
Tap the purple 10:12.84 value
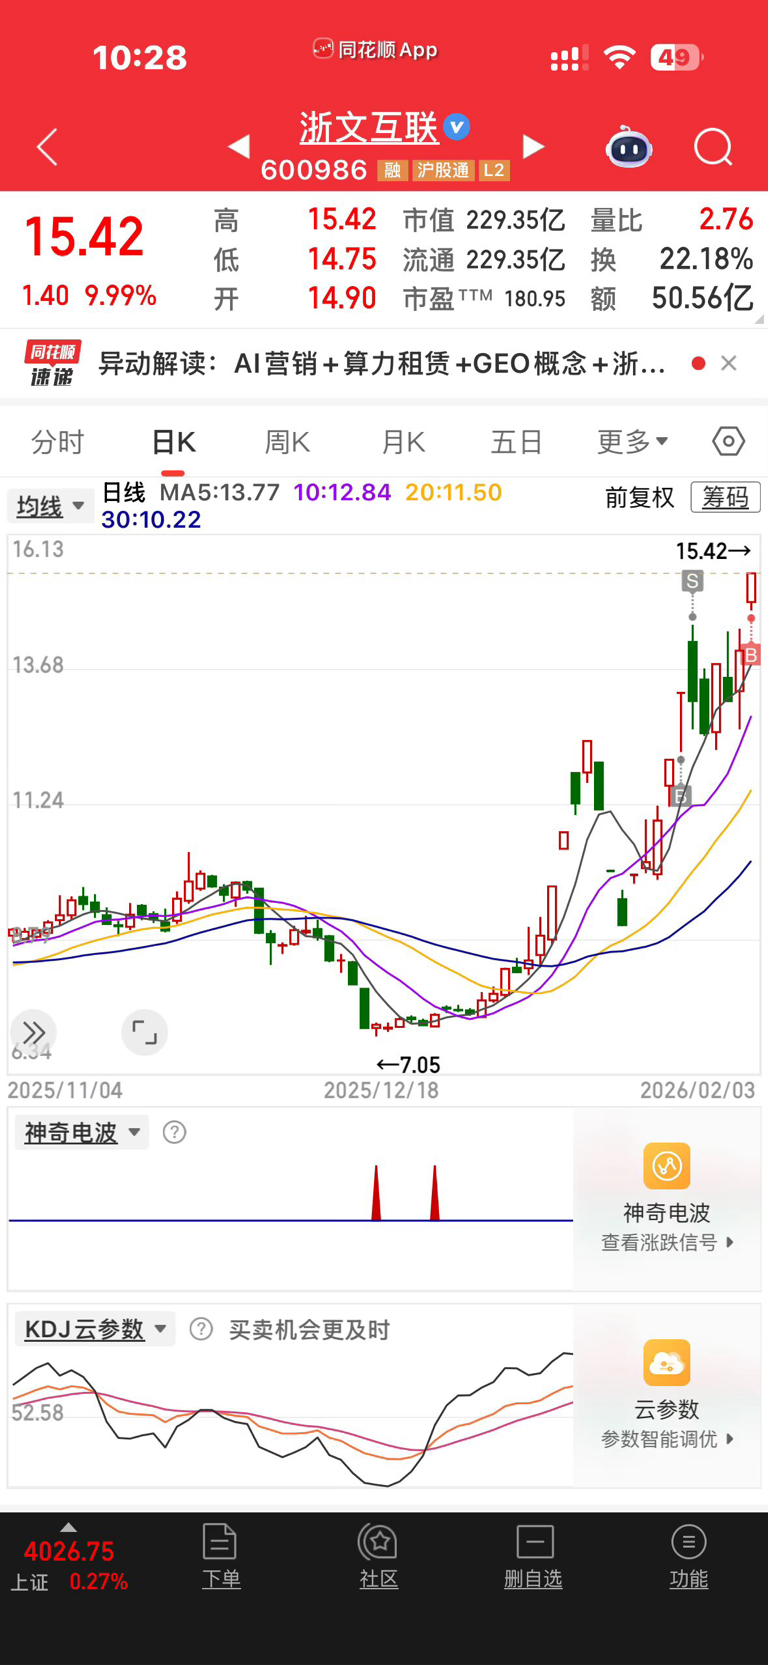(x=342, y=492)
